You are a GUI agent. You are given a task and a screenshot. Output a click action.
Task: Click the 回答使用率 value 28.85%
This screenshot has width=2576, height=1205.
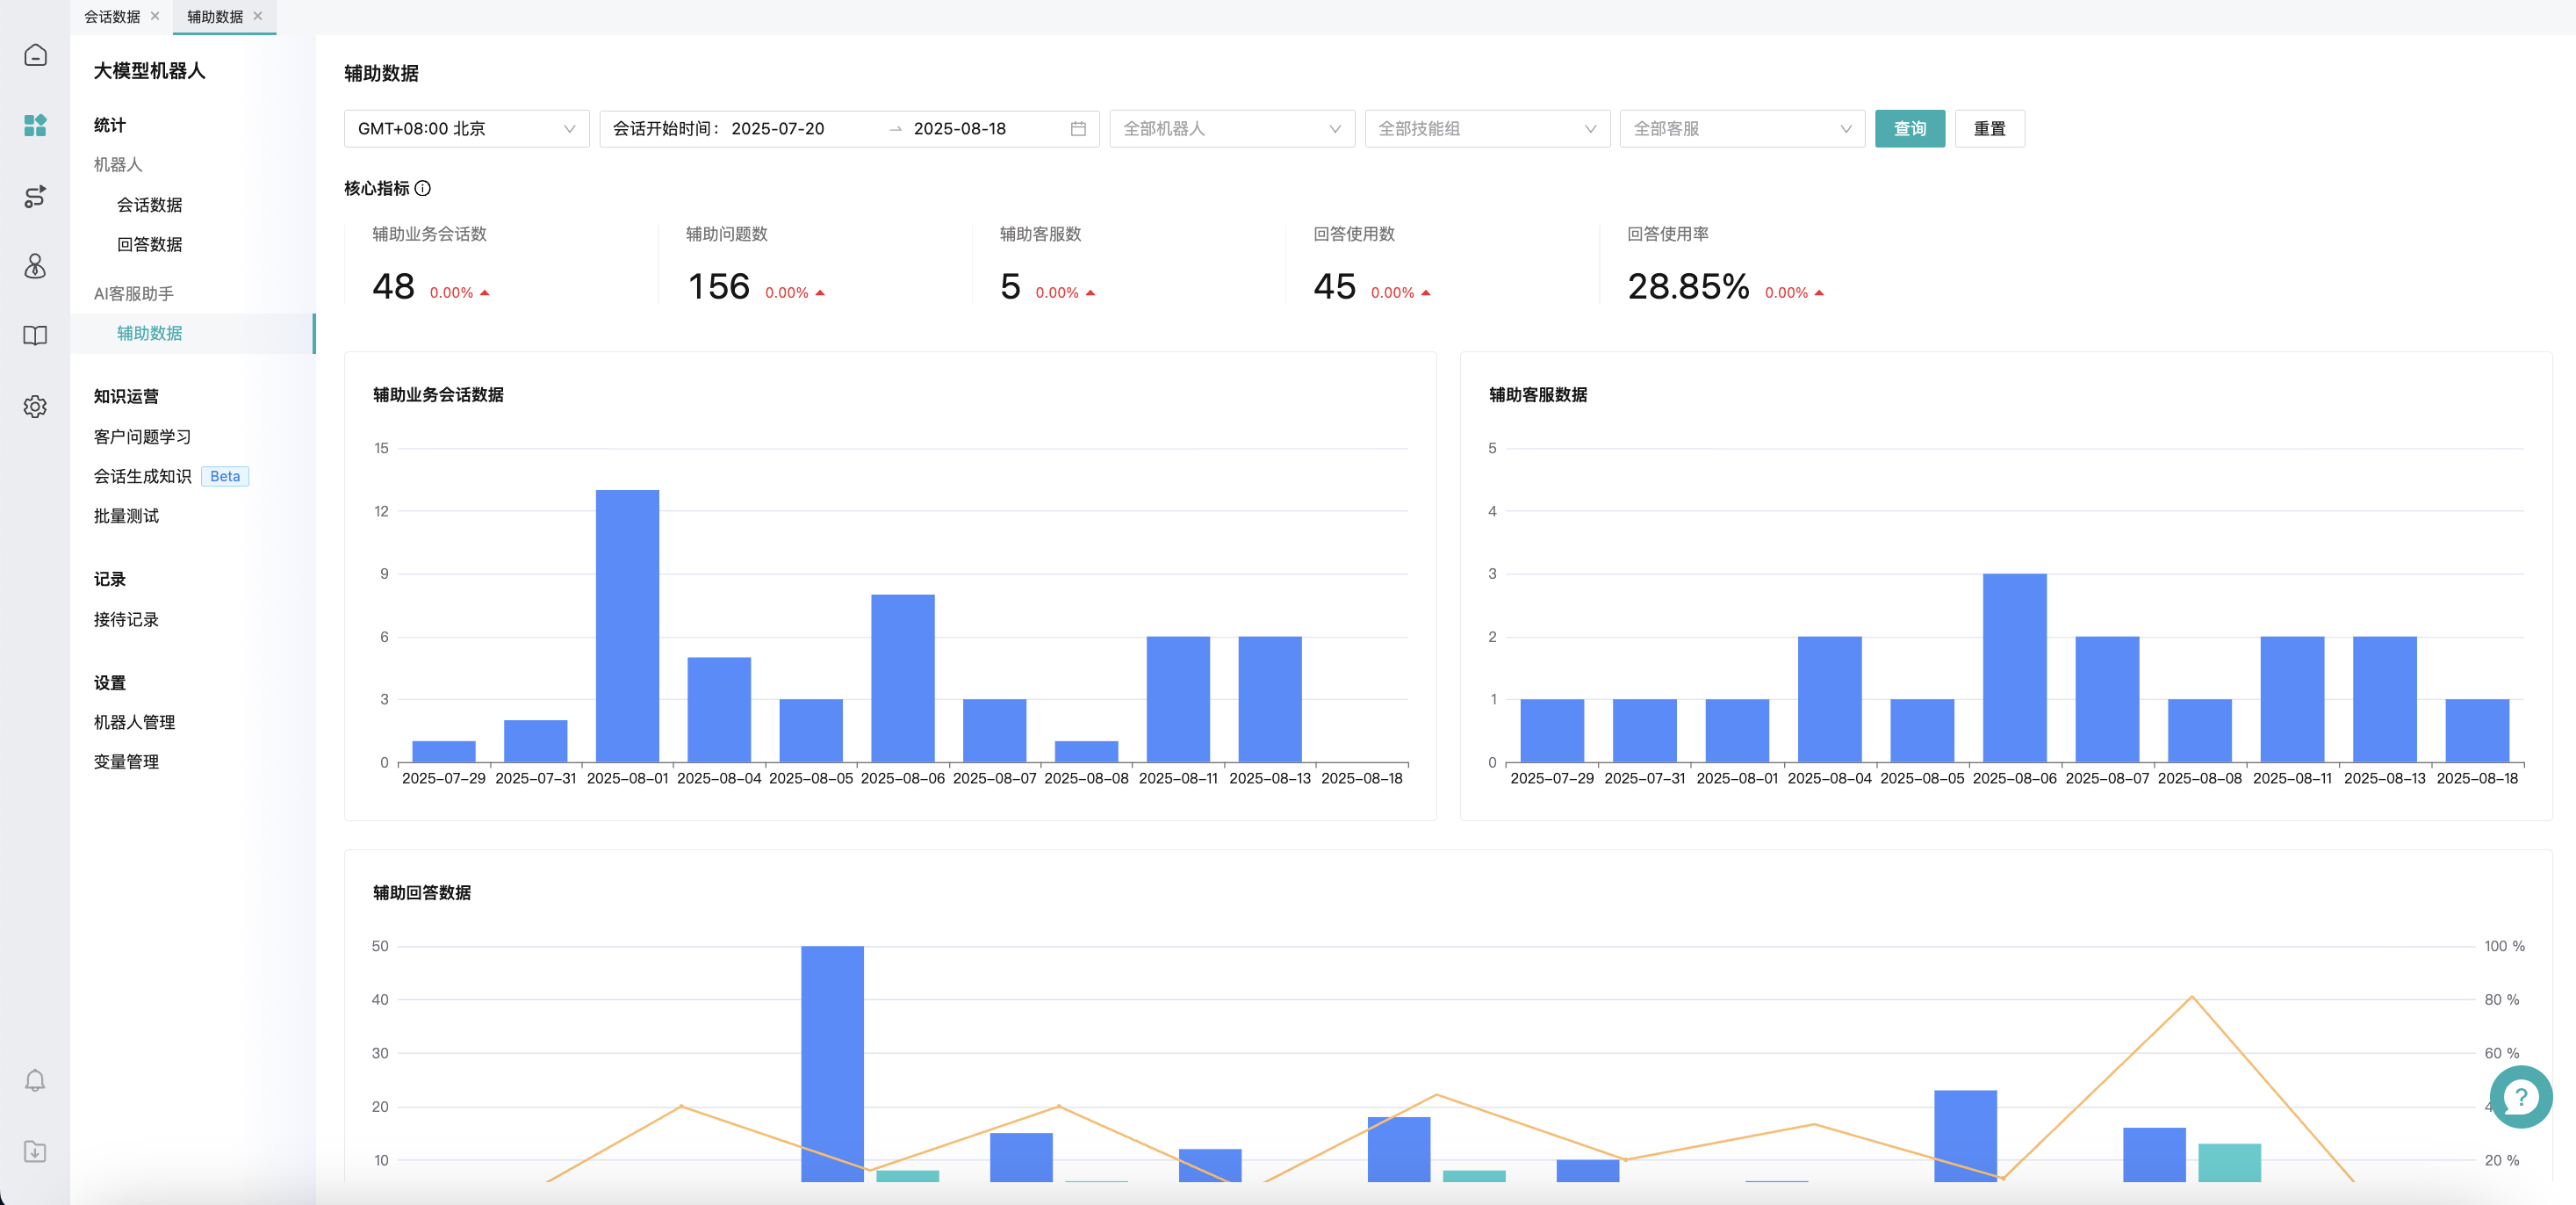point(1689,287)
